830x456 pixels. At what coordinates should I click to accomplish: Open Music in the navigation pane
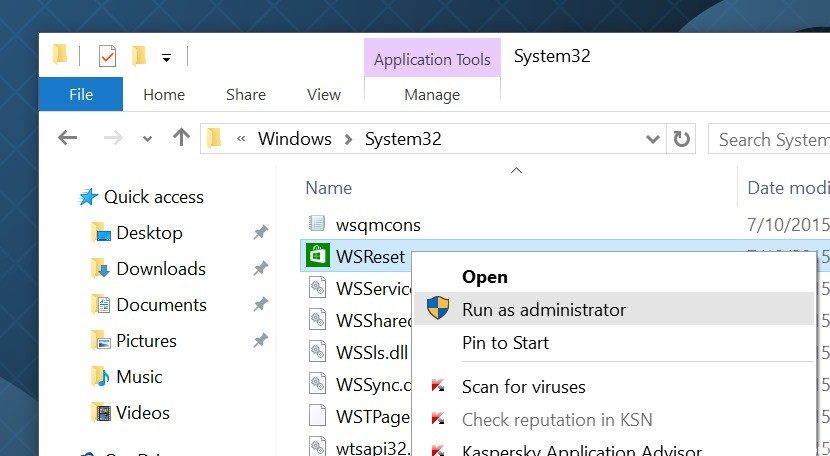tap(139, 377)
